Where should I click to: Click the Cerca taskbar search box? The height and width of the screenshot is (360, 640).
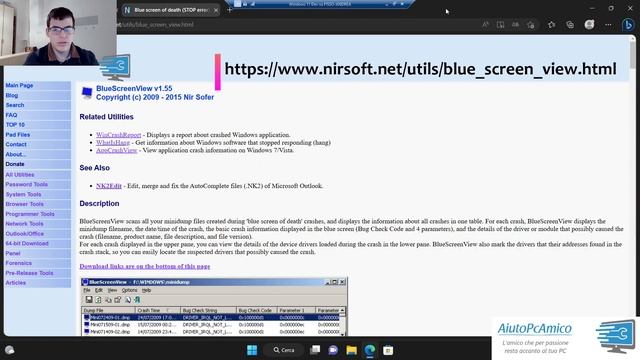[x=284, y=350]
